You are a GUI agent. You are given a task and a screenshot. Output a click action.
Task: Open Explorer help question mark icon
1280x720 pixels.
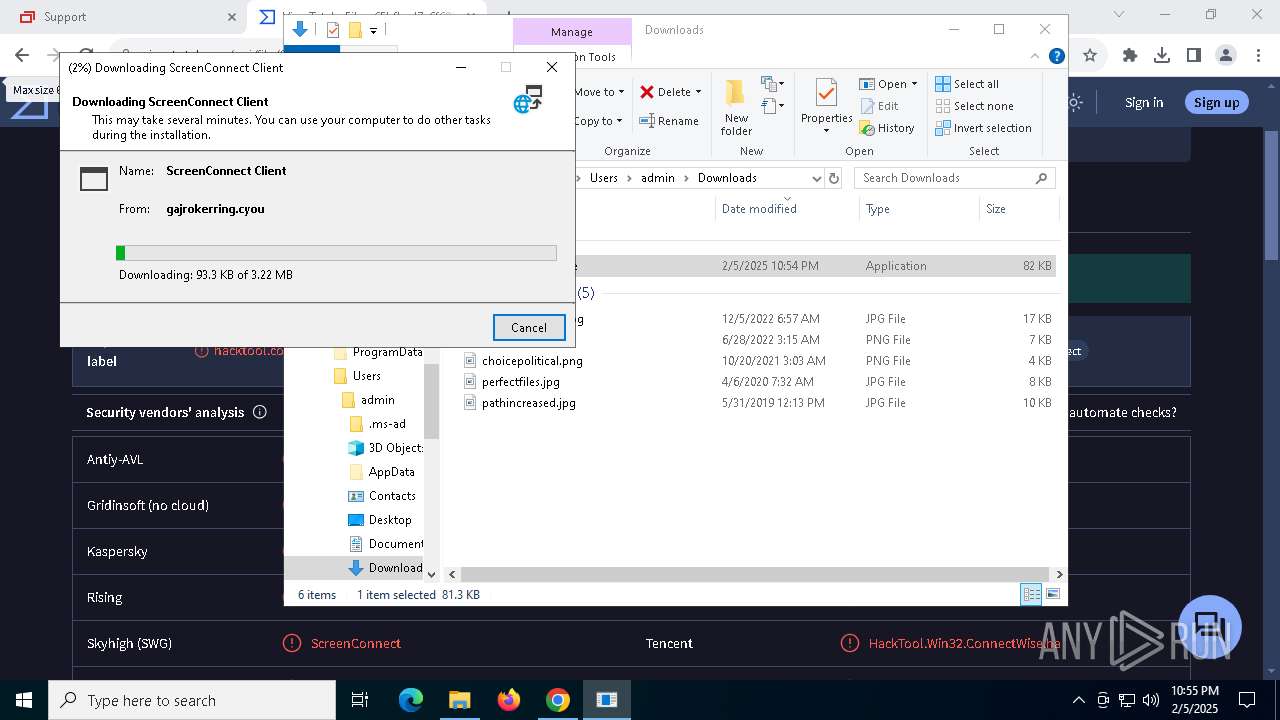(x=1056, y=57)
